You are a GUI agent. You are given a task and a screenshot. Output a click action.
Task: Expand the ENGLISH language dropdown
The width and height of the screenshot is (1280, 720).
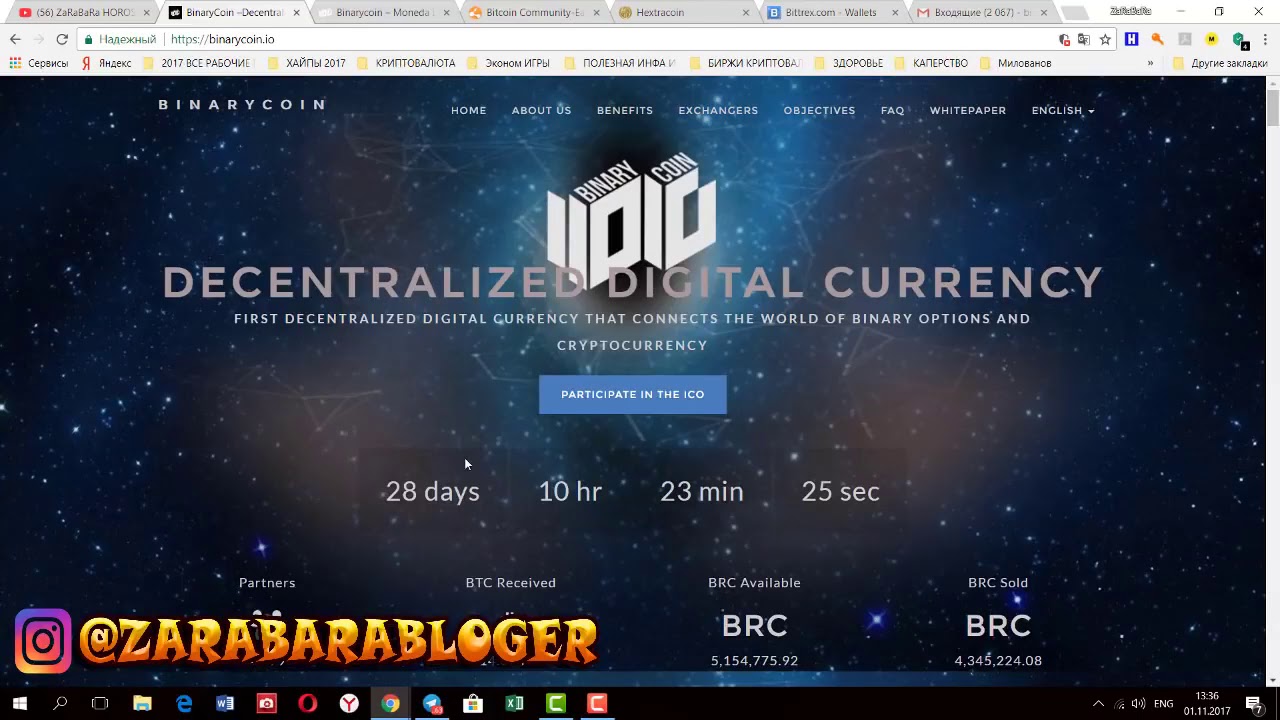1063,110
